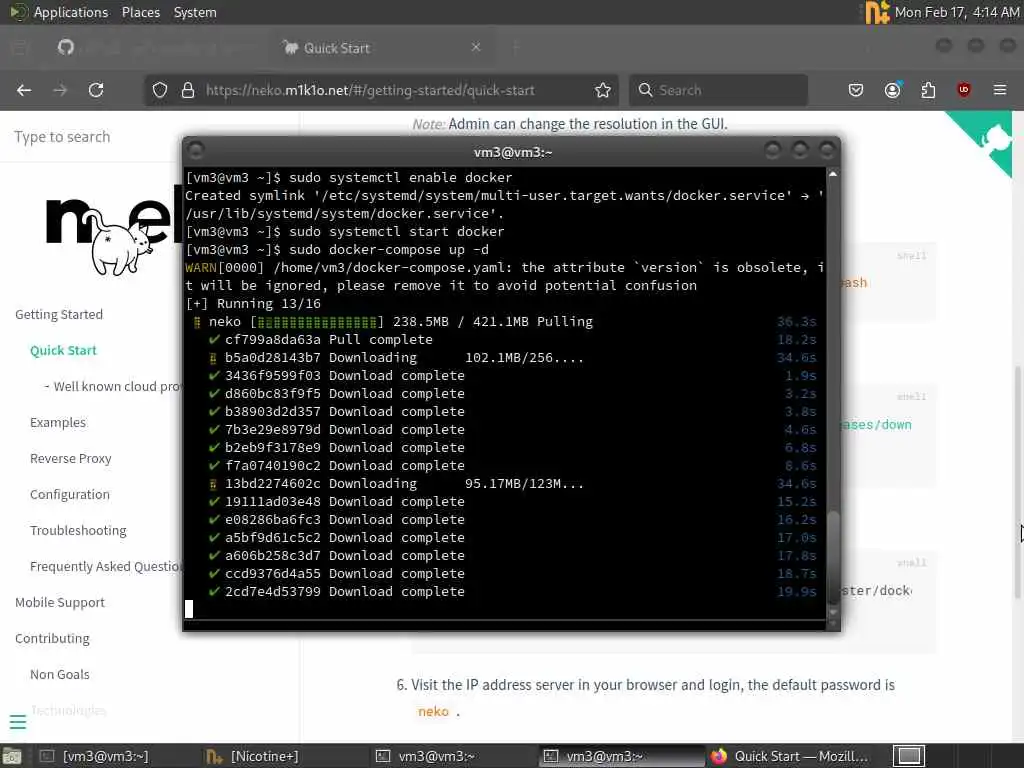Open the Troubleshooting sidebar link
Viewport: 1024px width, 768px height.
click(78, 530)
